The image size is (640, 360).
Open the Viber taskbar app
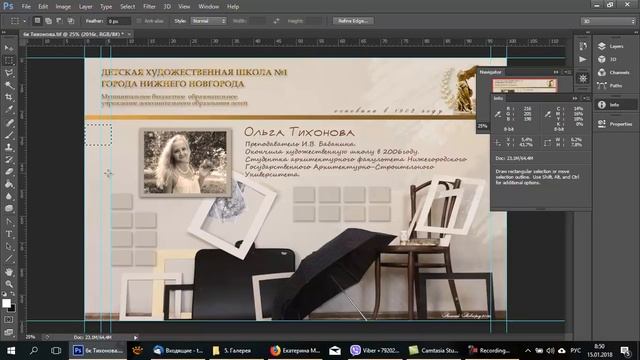click(375, 351)
